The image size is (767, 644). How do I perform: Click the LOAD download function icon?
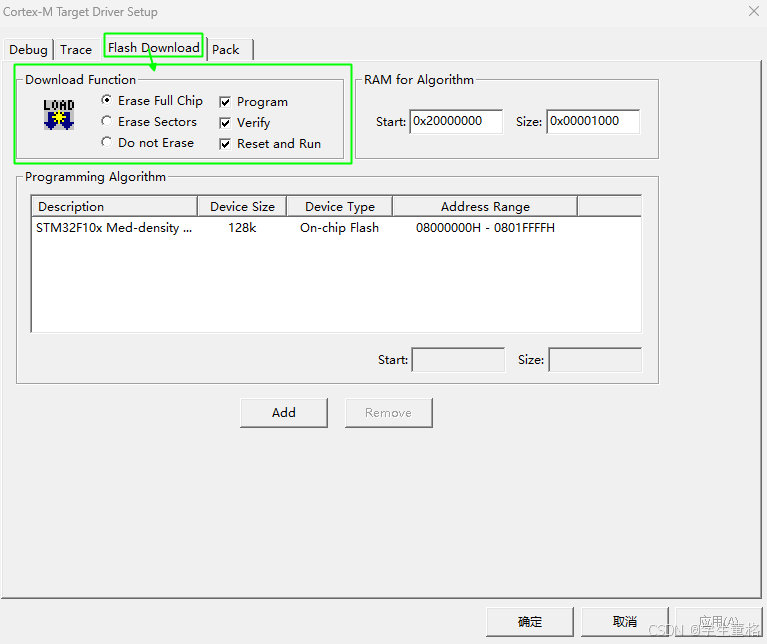(59, 114)
